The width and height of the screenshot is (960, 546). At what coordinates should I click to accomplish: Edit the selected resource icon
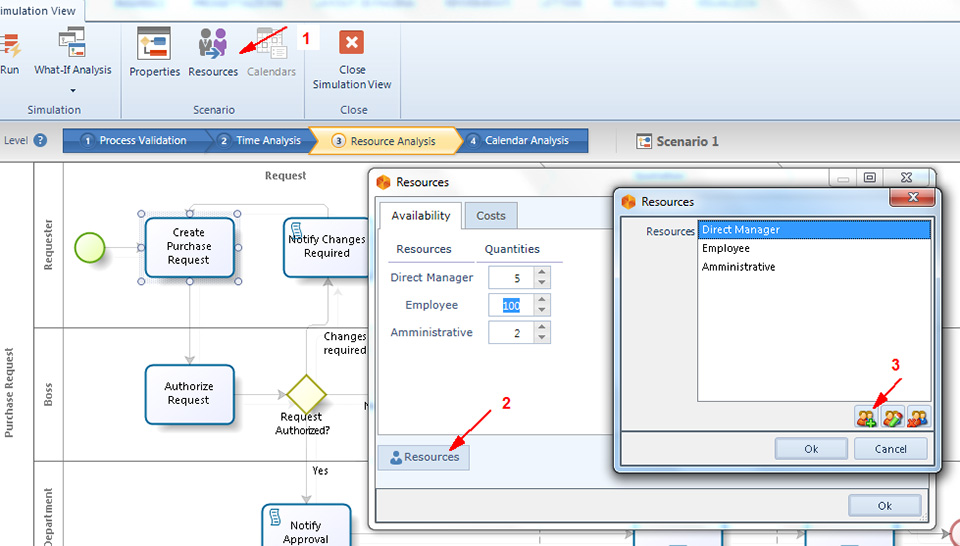click(x=893, y=417)
